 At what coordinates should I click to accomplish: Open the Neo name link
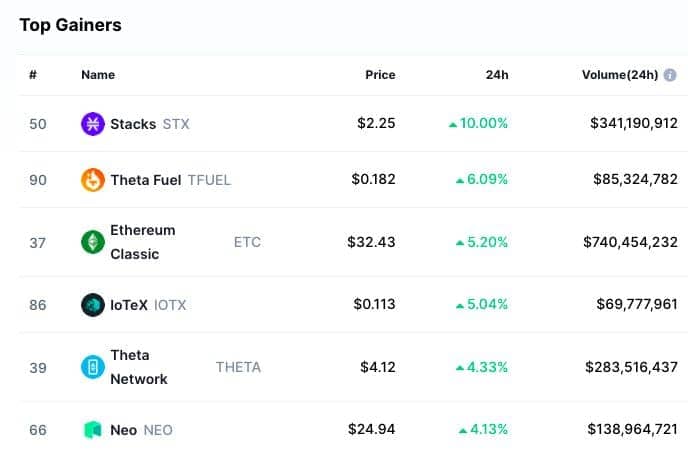123,430
